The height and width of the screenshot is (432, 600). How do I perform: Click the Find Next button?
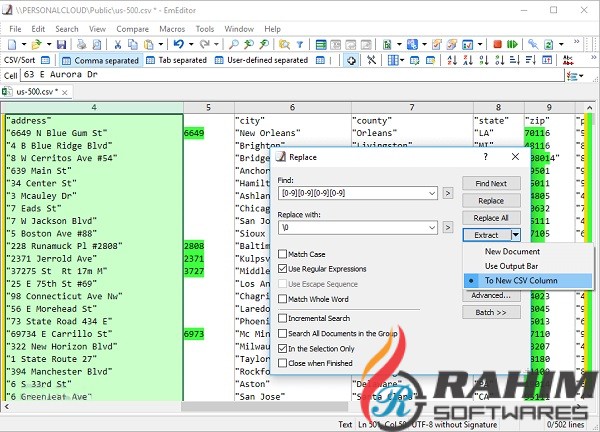491,183
